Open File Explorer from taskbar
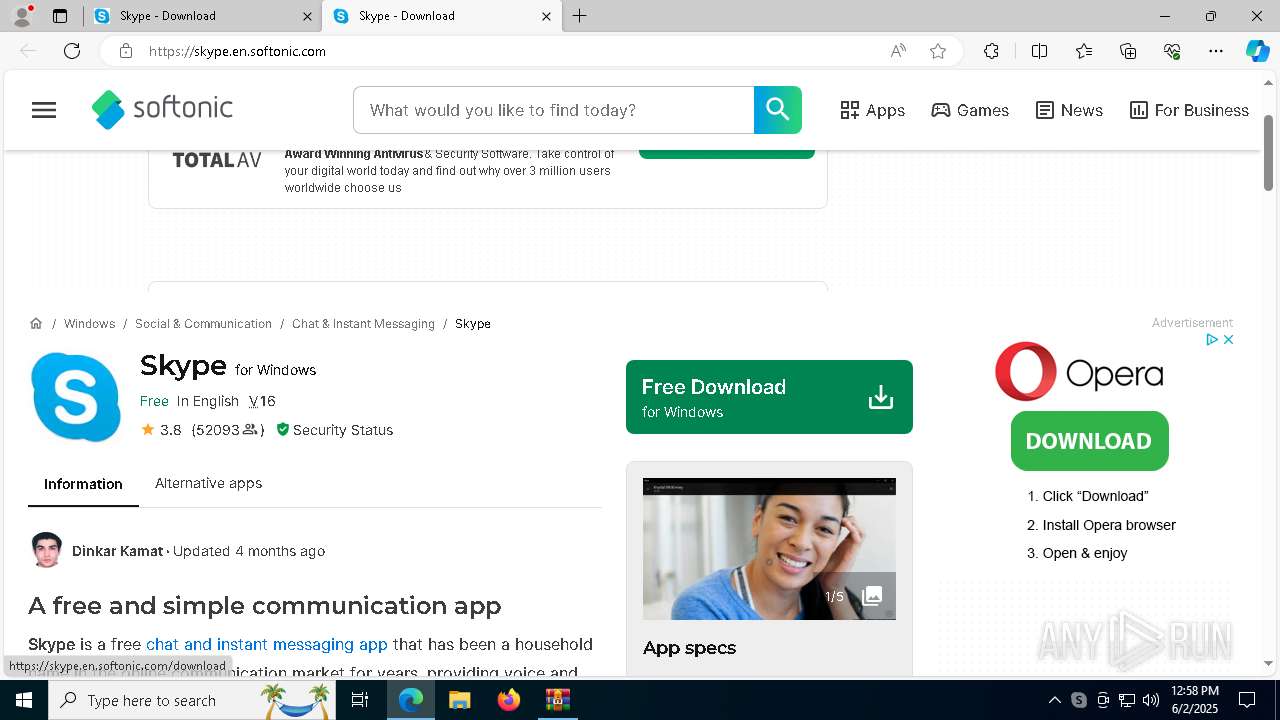 tap(459, 700)
